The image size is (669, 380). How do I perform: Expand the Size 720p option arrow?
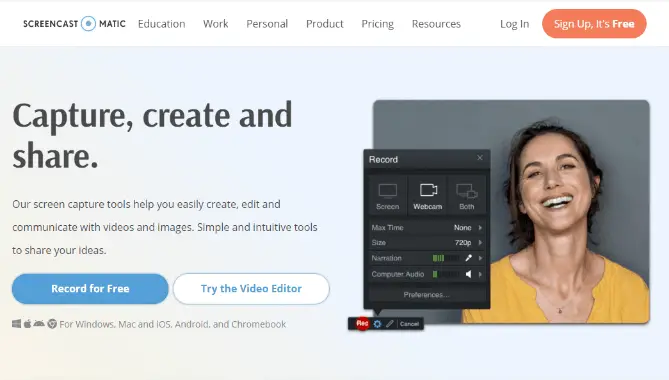pos(480,243)
